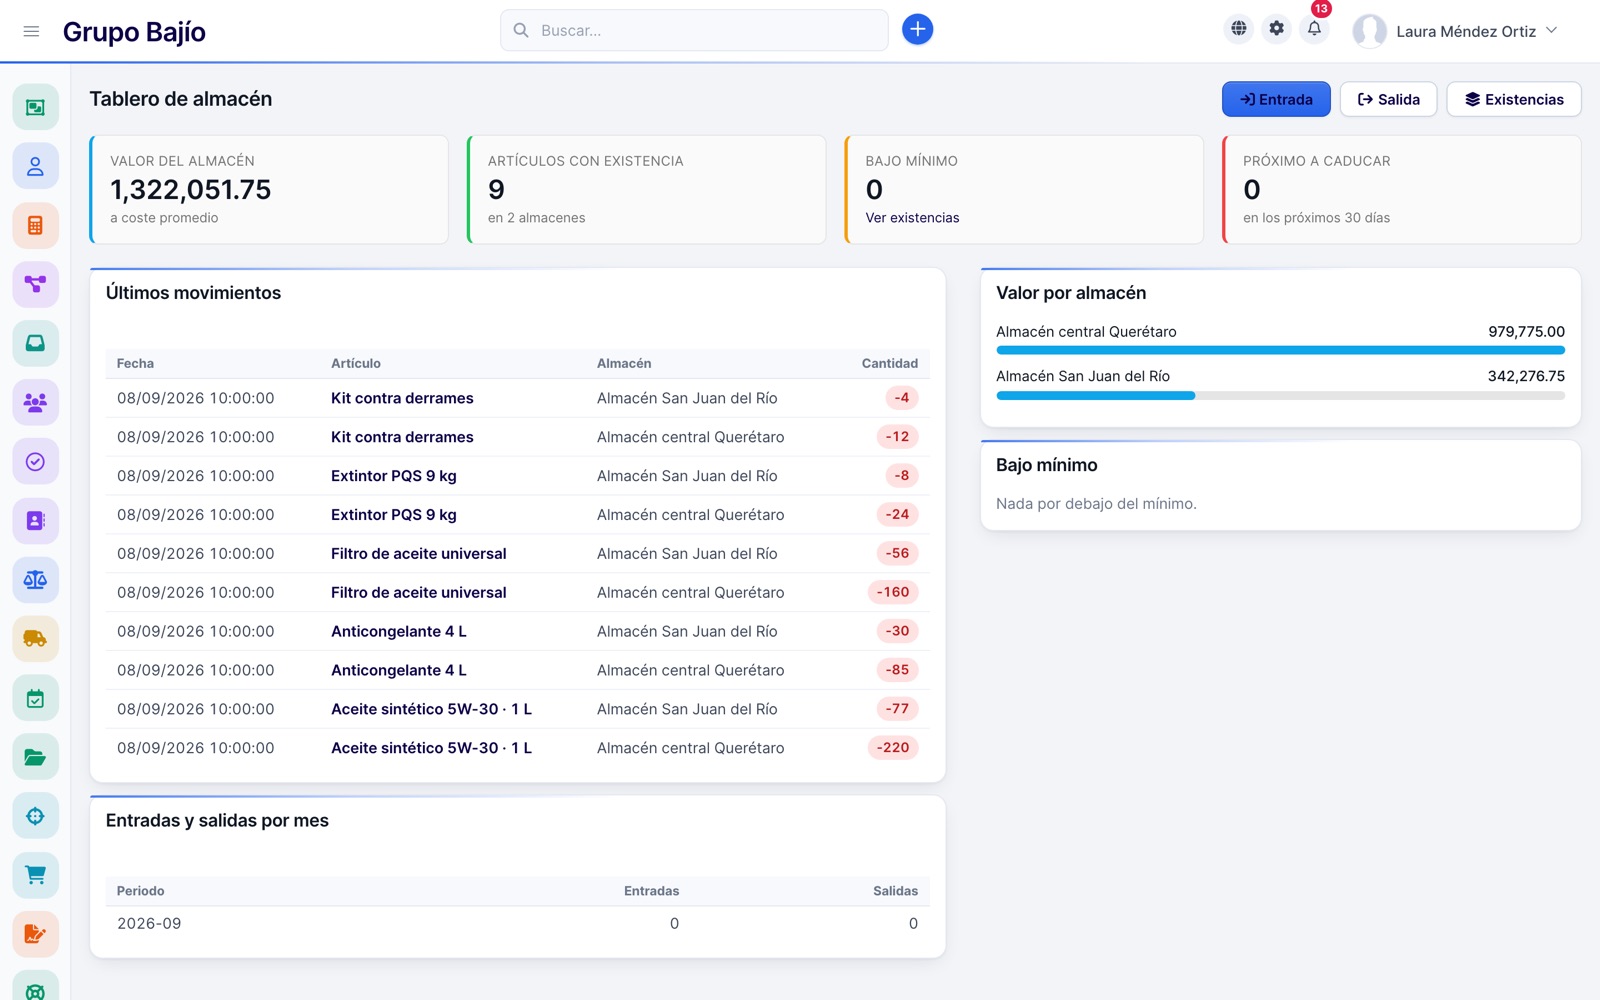The width and height of the screenshot is (1600, 1000).
Task: Open the delivery truck icon in sidebar
Action: pos(35,638)
